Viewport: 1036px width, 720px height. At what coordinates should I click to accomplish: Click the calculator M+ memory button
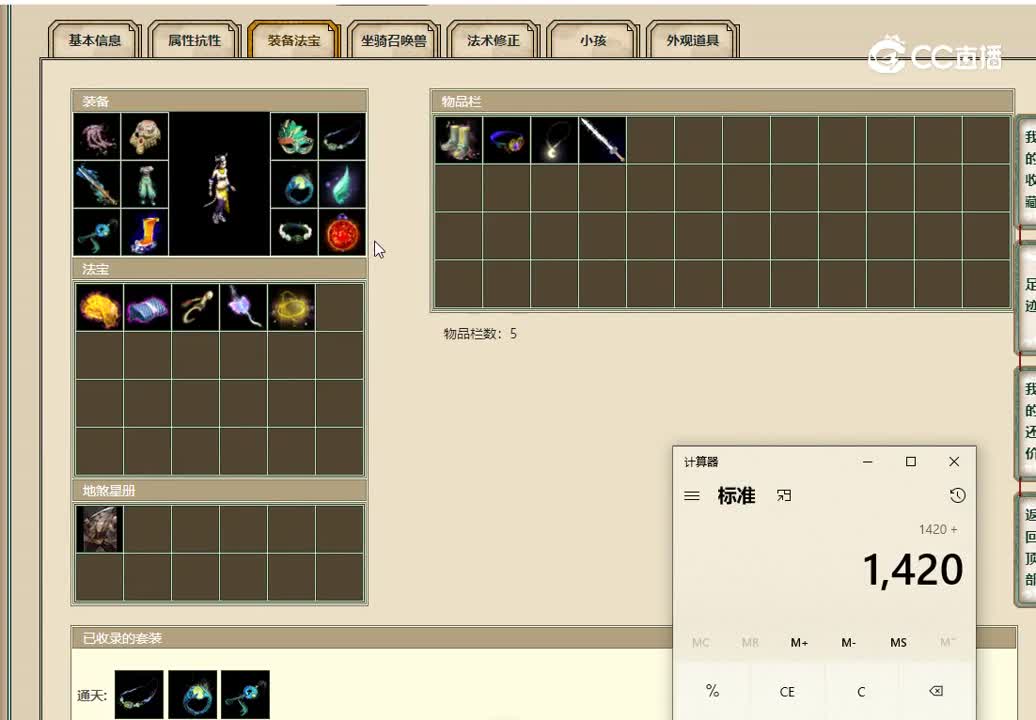point(799,642)
